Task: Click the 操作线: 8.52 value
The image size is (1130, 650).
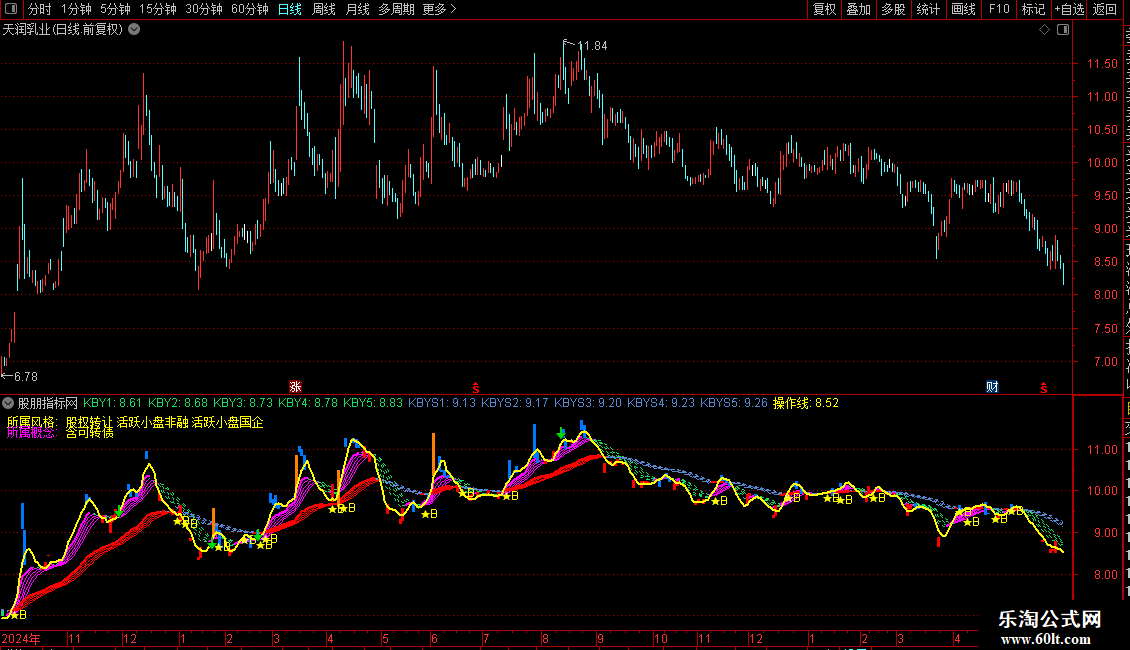Action: coord(806,404)
